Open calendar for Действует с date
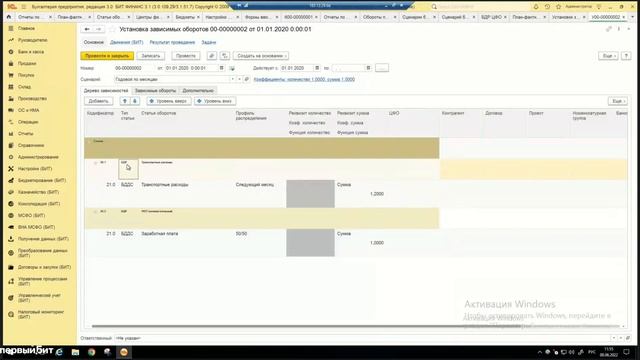Screen dimensions: 640x360 [x=317, y=68]
